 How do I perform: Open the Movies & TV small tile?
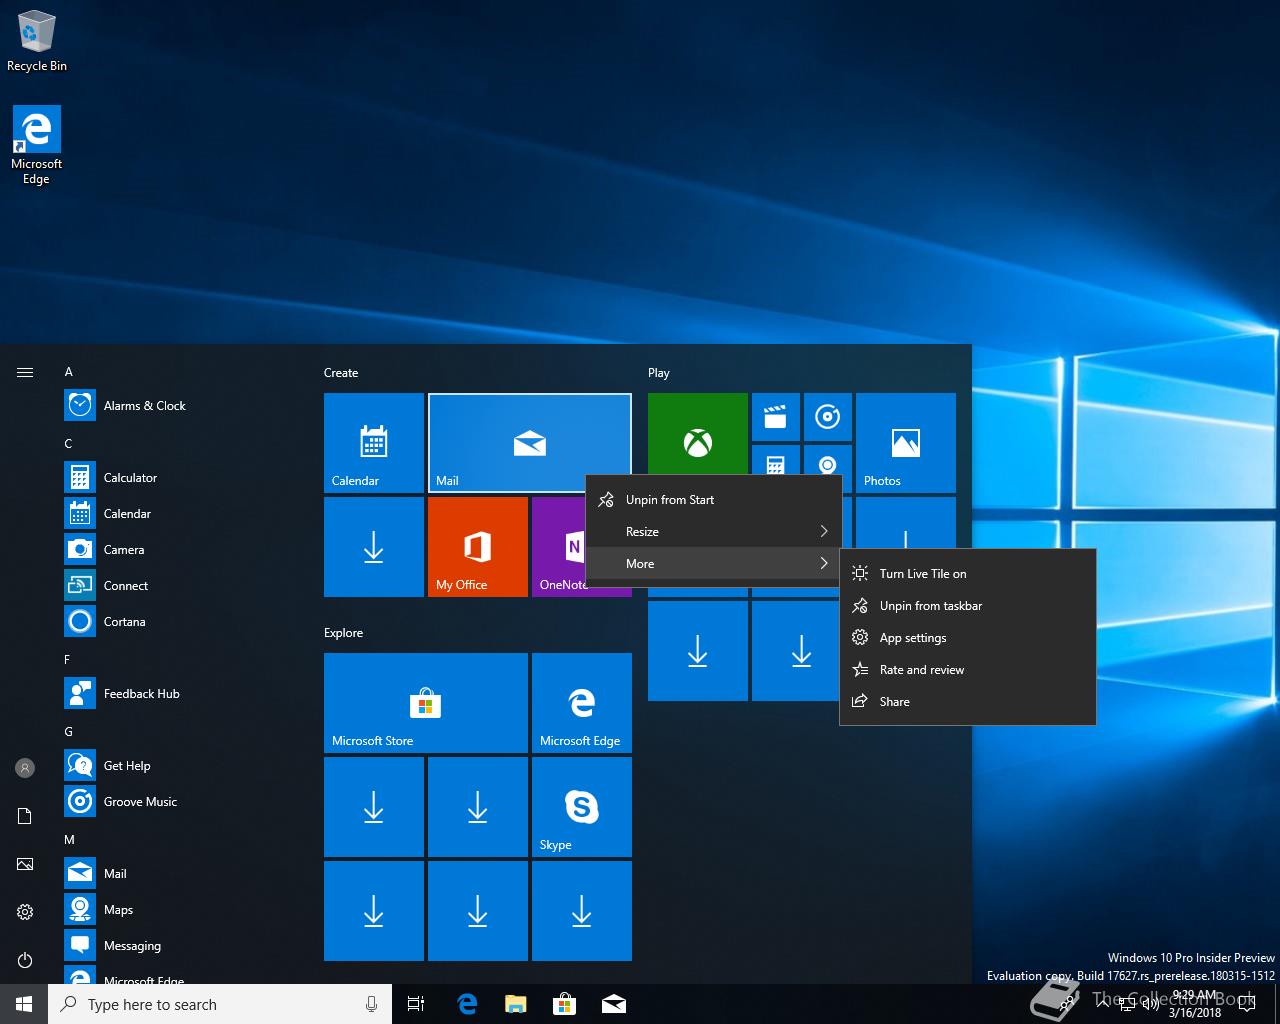pyautogui.click(x=776, y=417)
